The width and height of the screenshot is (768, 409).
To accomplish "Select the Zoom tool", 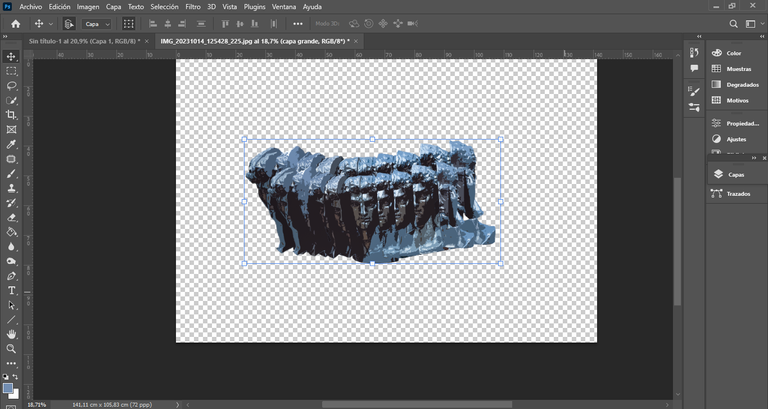I will coord(11,349).
